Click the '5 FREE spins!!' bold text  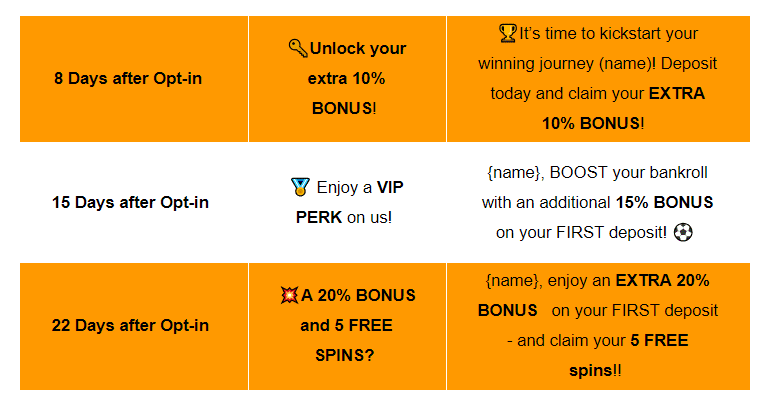629,355
